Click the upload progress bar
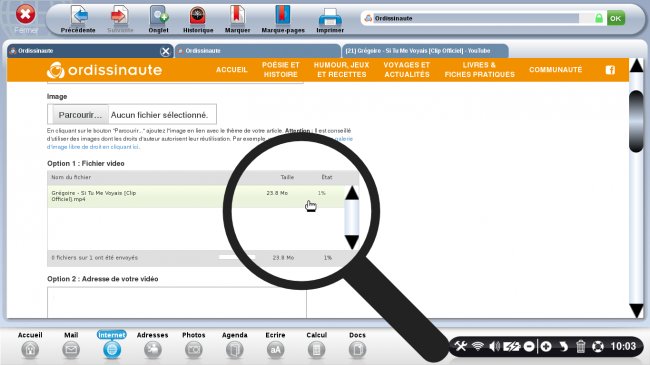 tap(237, 257)
